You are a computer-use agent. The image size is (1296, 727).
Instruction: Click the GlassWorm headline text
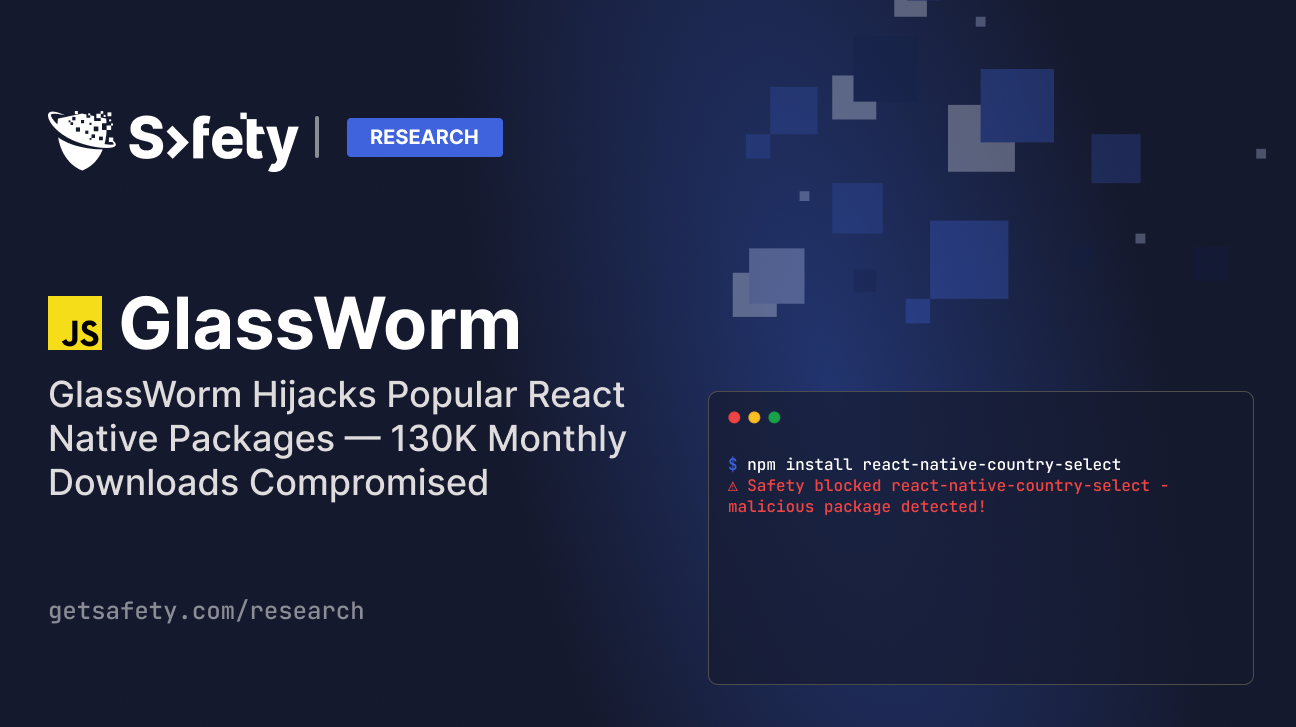point(320,325)
